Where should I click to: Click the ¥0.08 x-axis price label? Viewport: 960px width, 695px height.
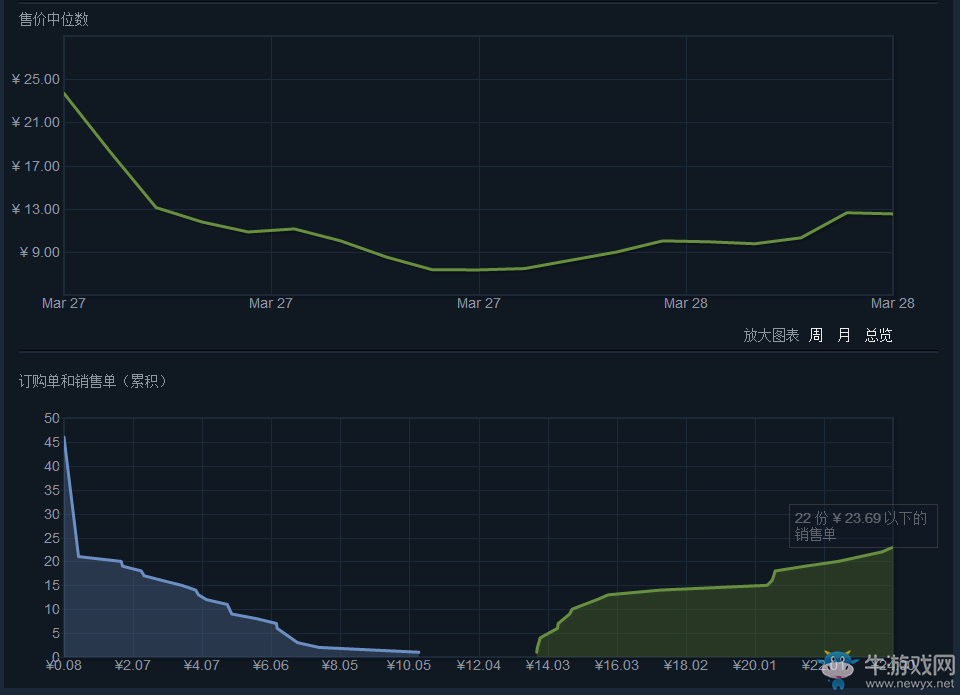[64, 666]
